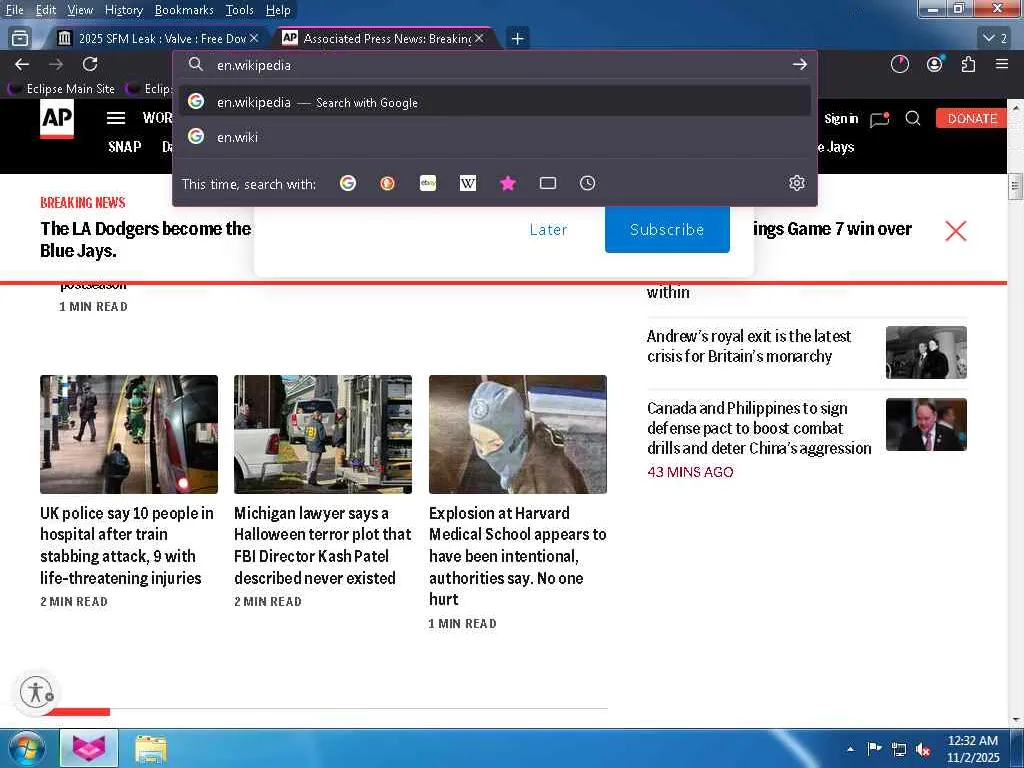Click the page vertical scrollbar thumb
This screenshot has height=768, width=1024.
pos(1015,186)
